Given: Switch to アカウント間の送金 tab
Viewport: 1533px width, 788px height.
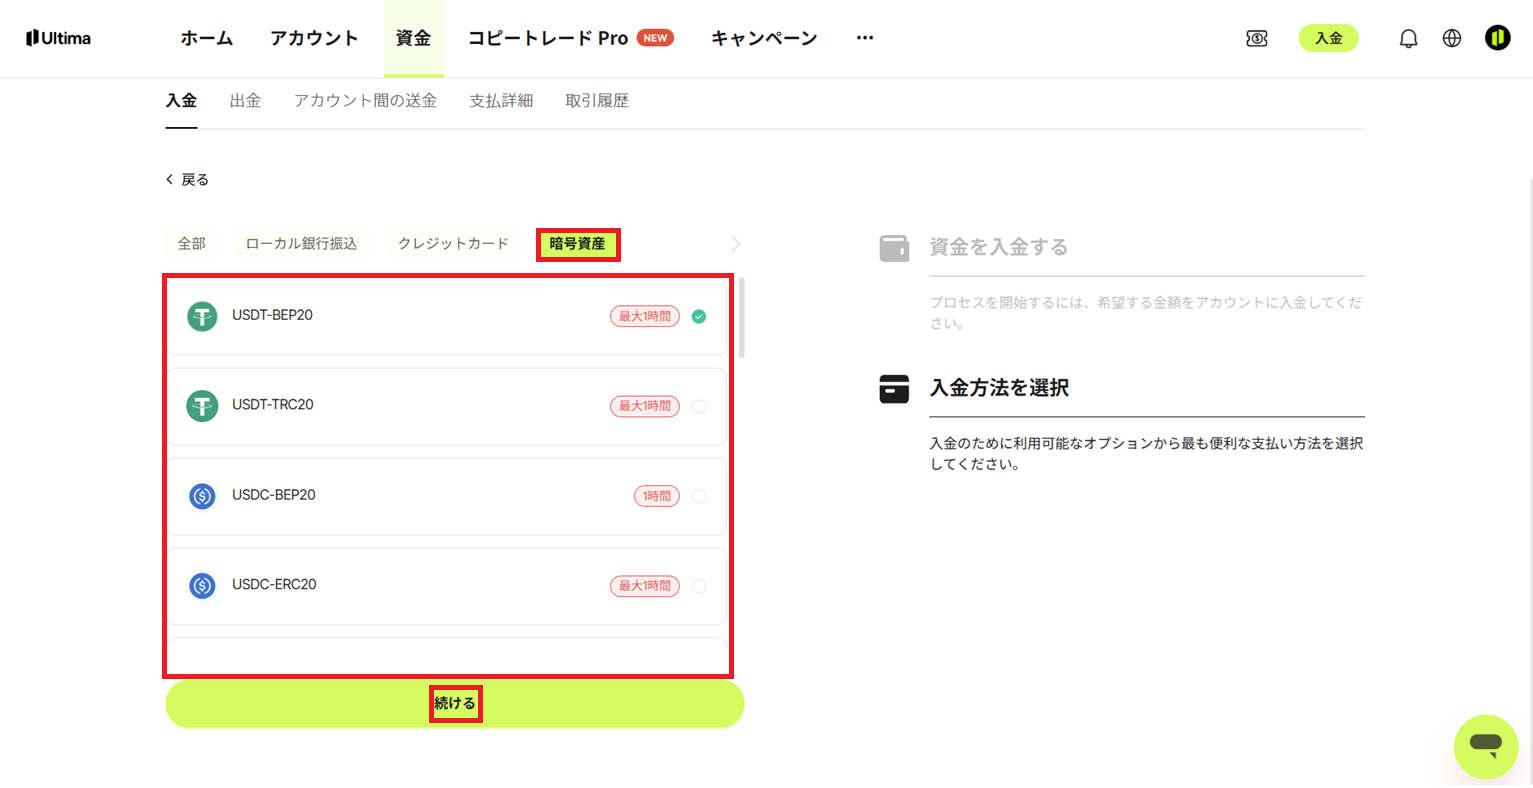Looking at the screenshot, I should point(365,101).
